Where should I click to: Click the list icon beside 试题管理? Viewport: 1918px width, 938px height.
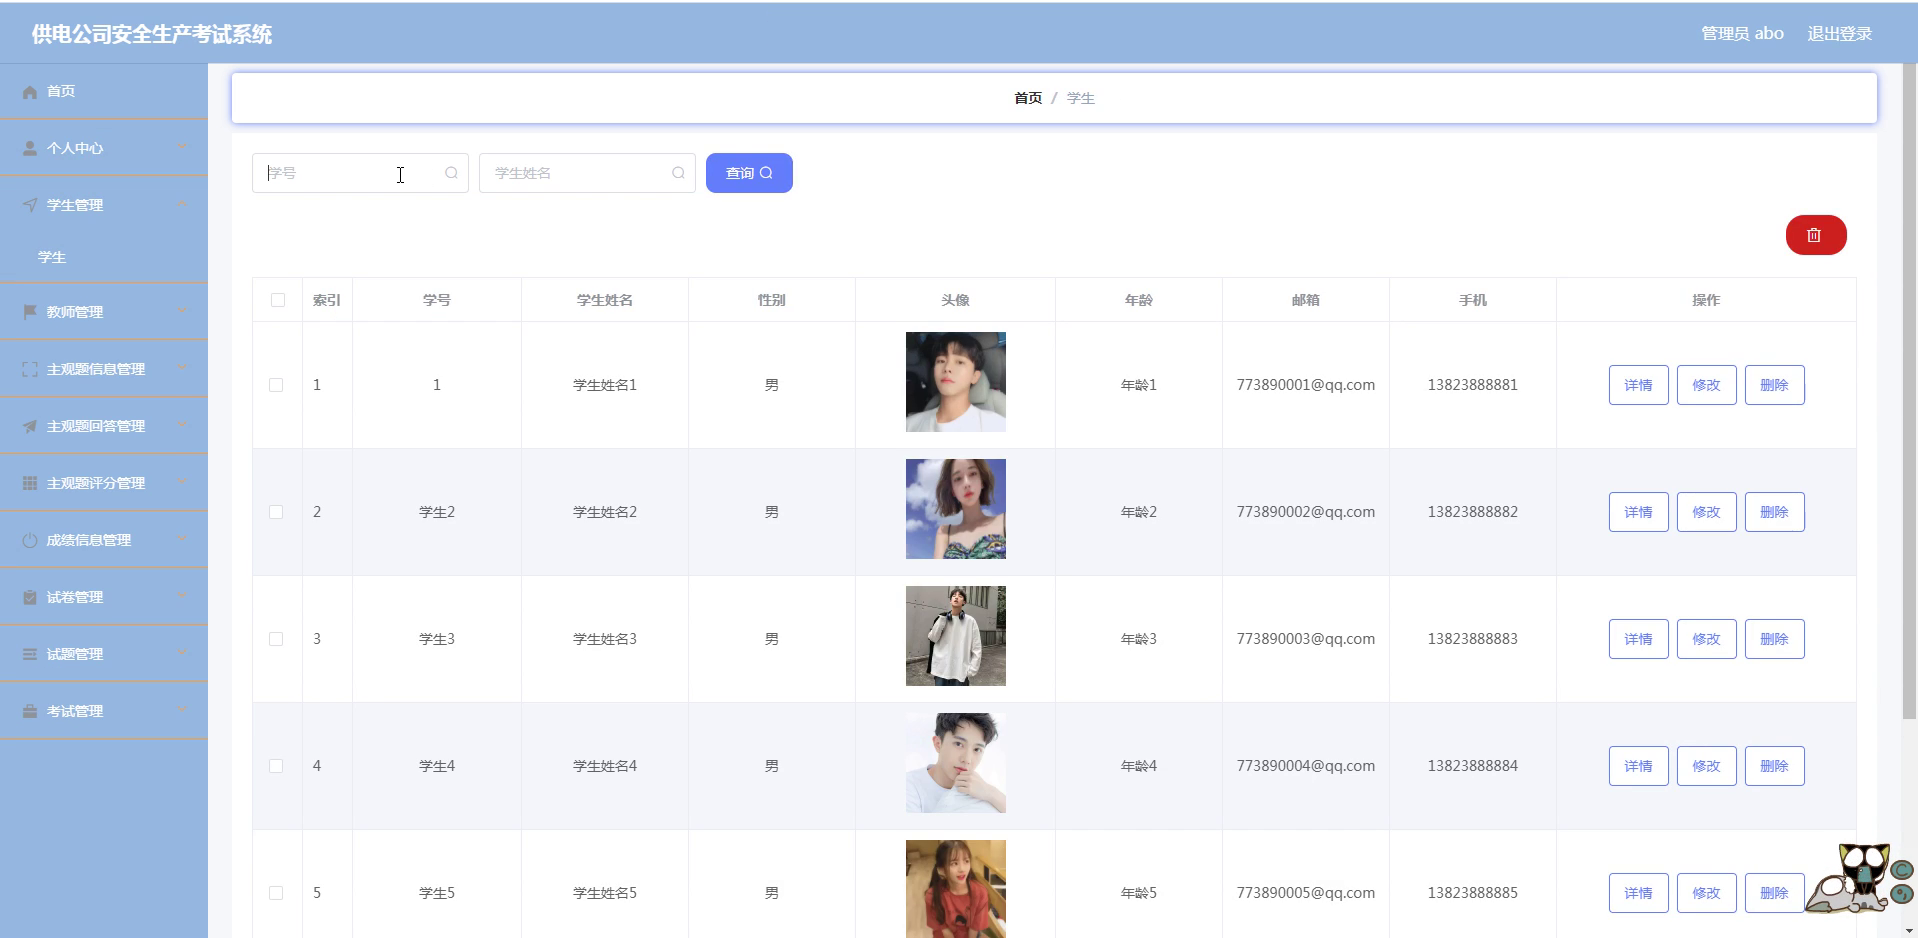[x=30, y=654]
